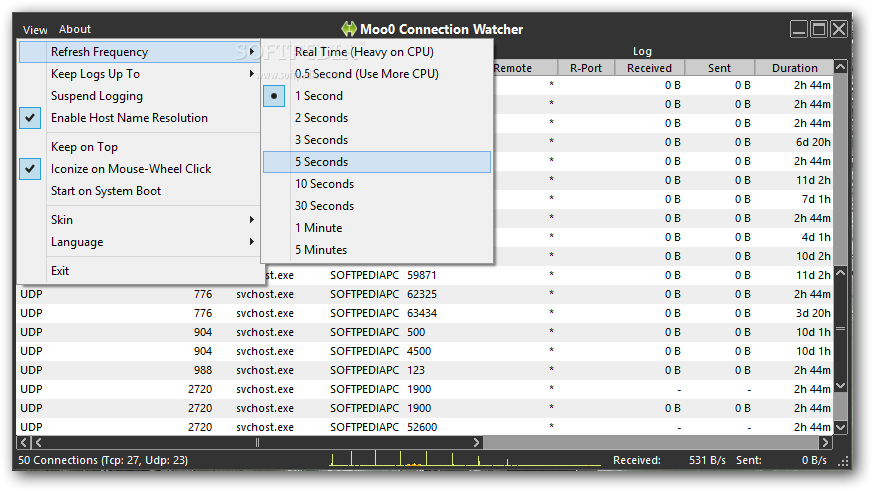Select the row with local port 63434
Viewport: 873px width, 491px height.
pos(425,313)
